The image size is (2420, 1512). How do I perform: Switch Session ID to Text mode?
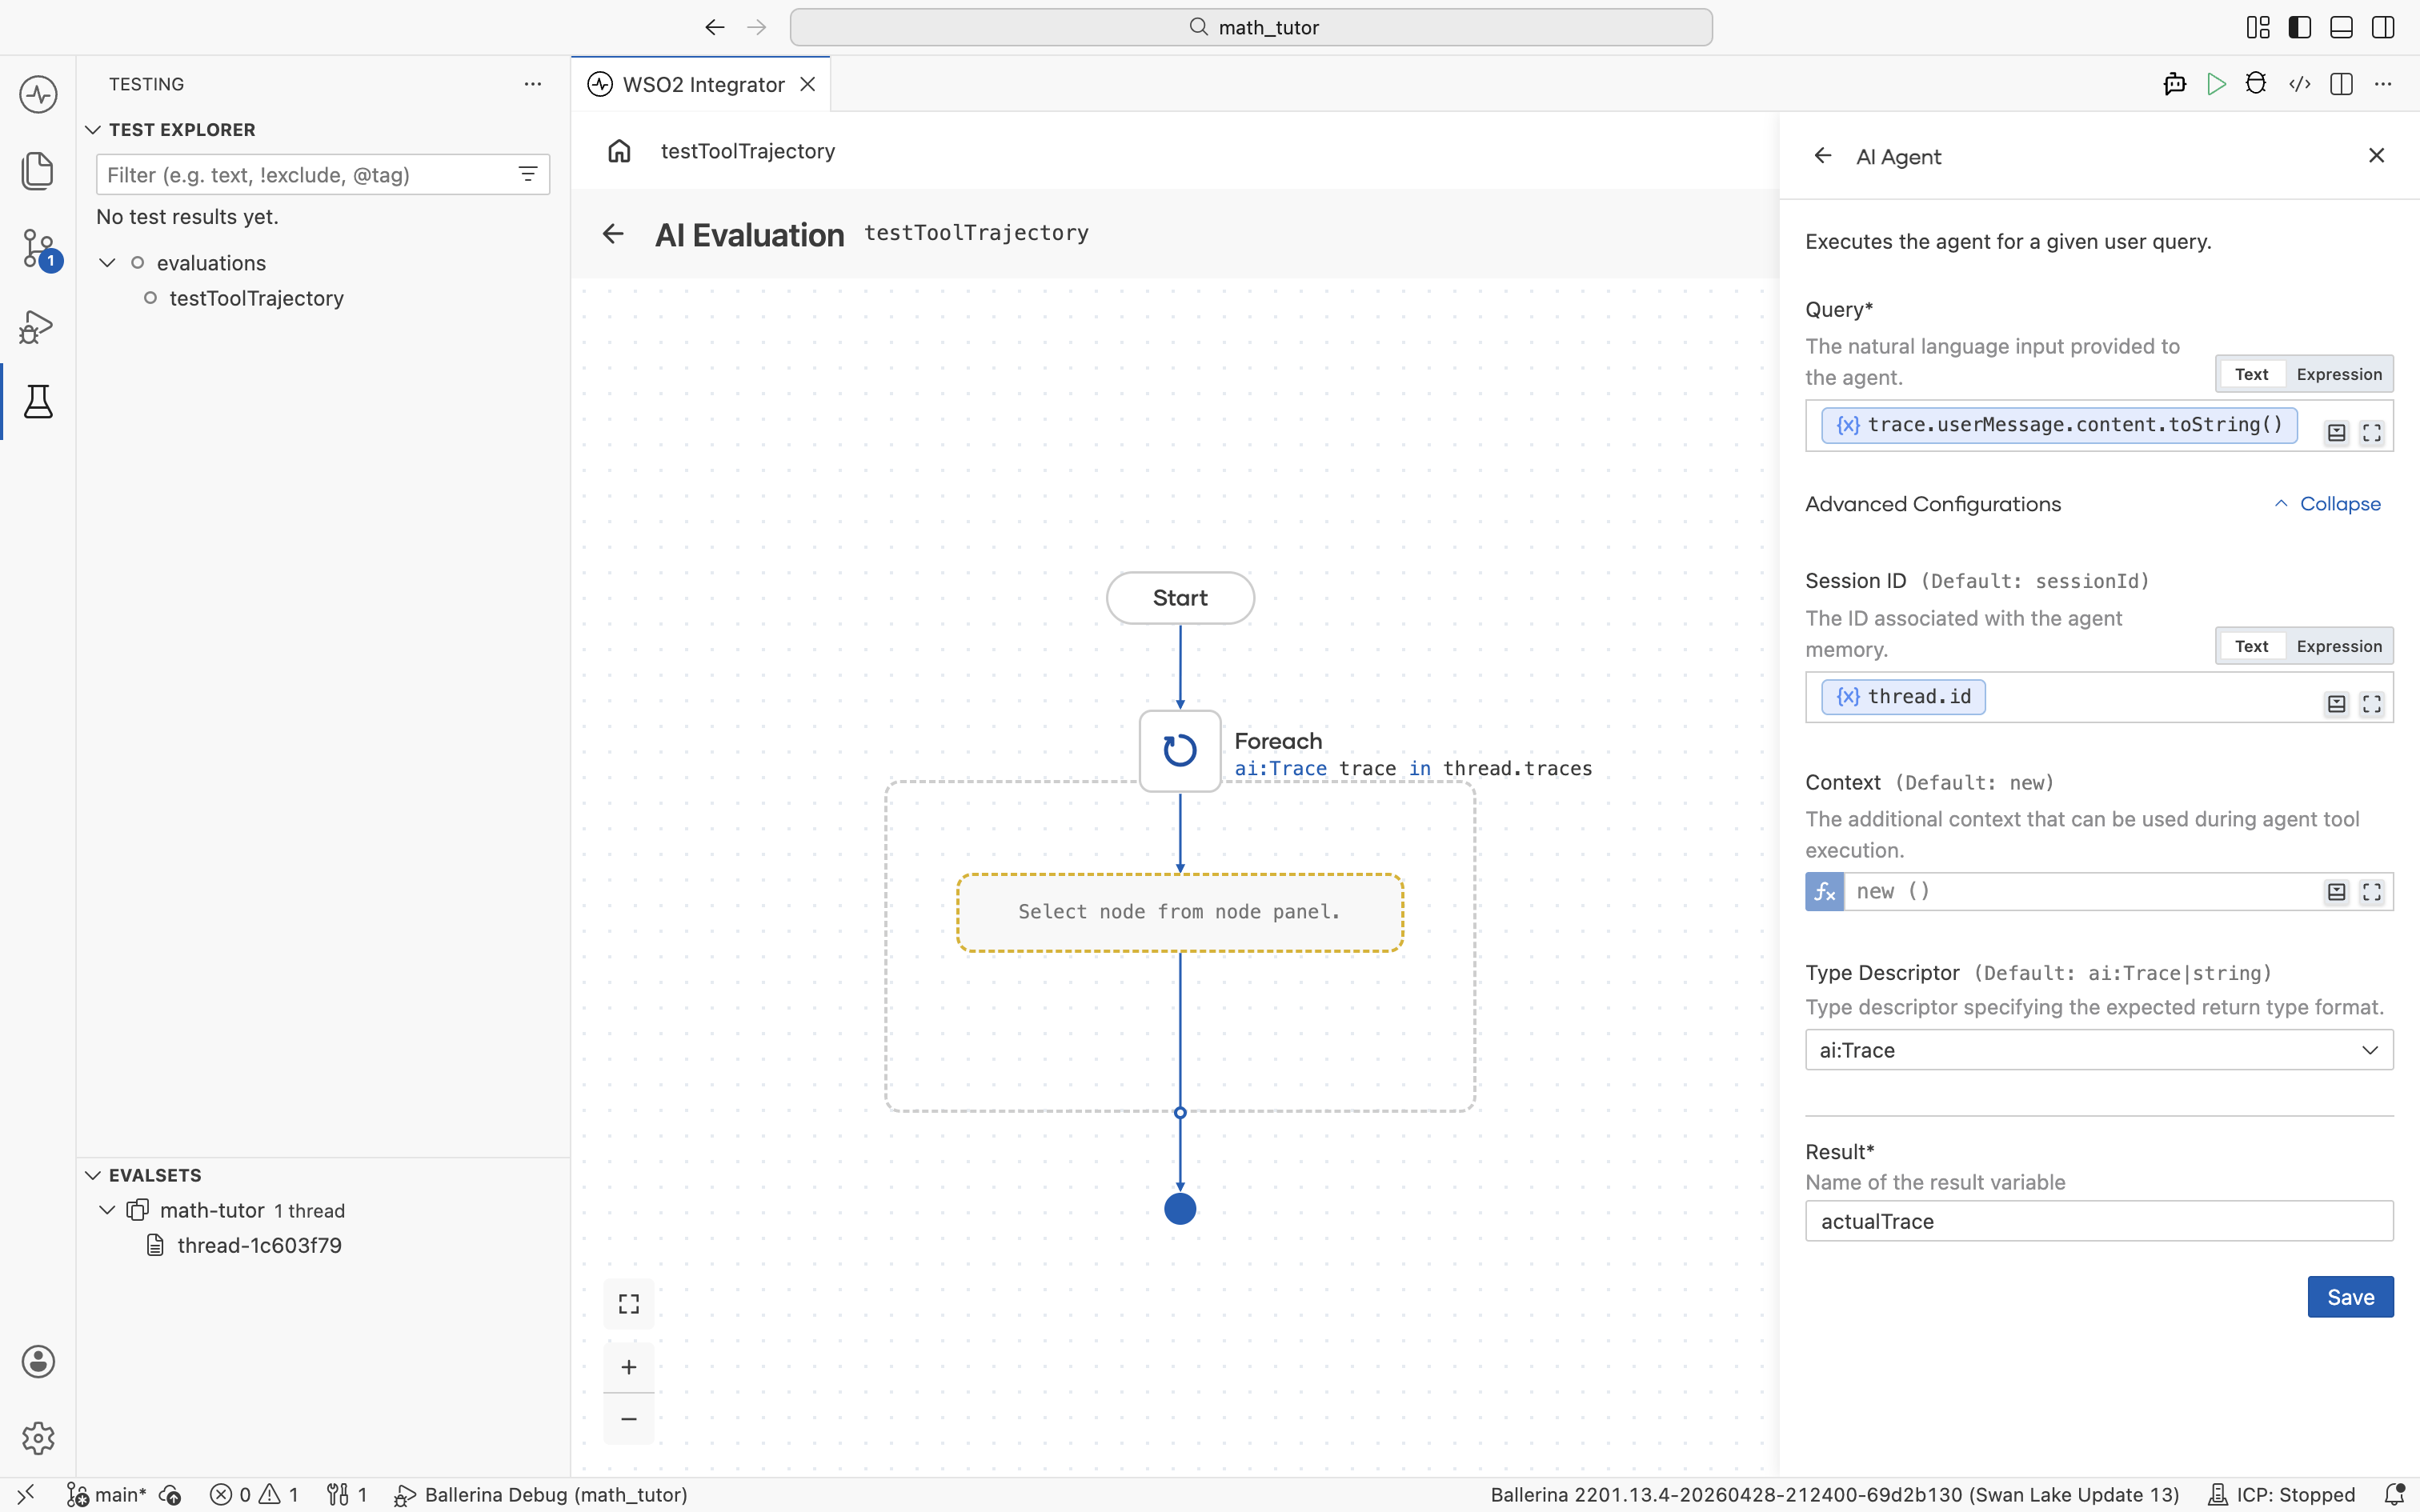(2252, 646)
